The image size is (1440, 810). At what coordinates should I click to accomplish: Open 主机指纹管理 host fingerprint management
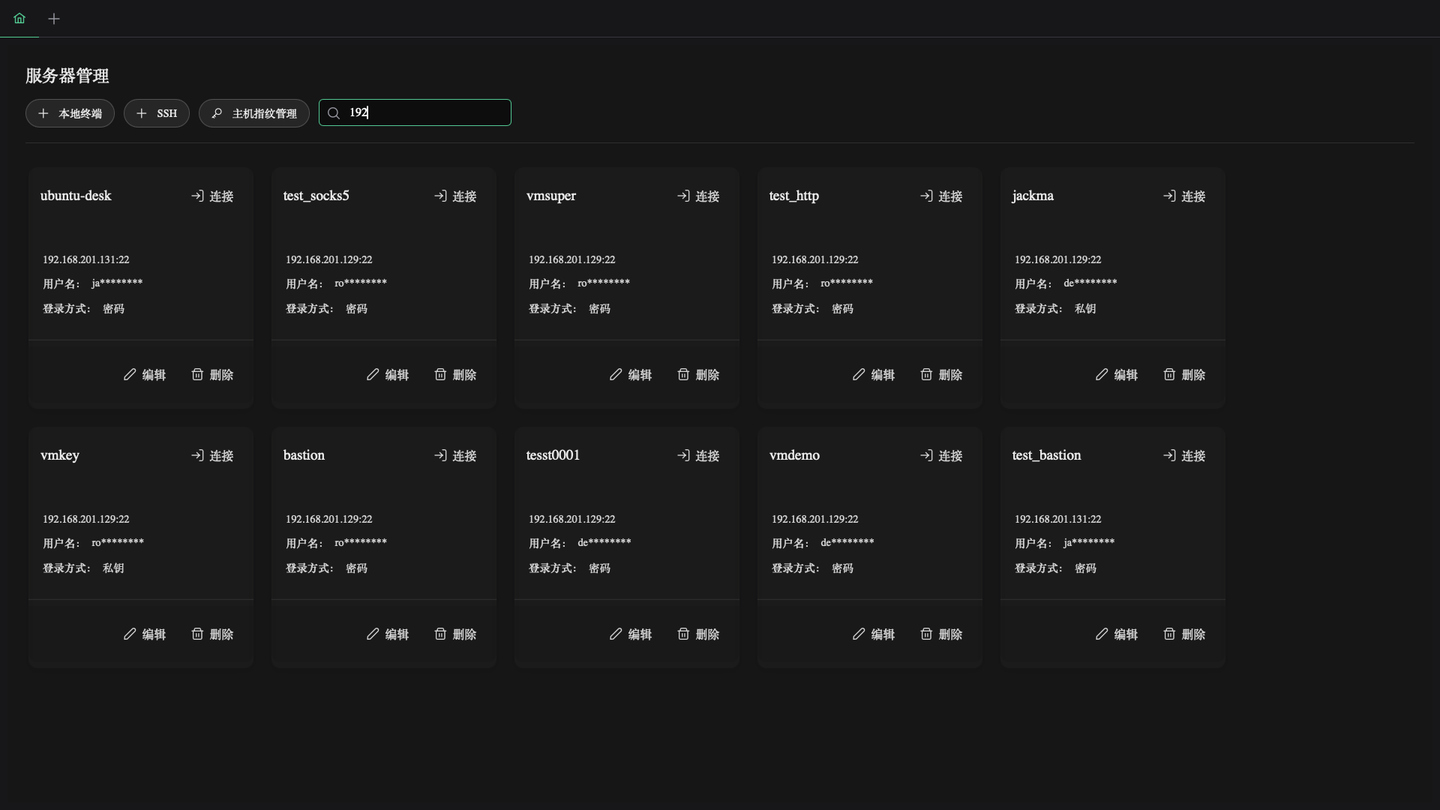(254, 113)
